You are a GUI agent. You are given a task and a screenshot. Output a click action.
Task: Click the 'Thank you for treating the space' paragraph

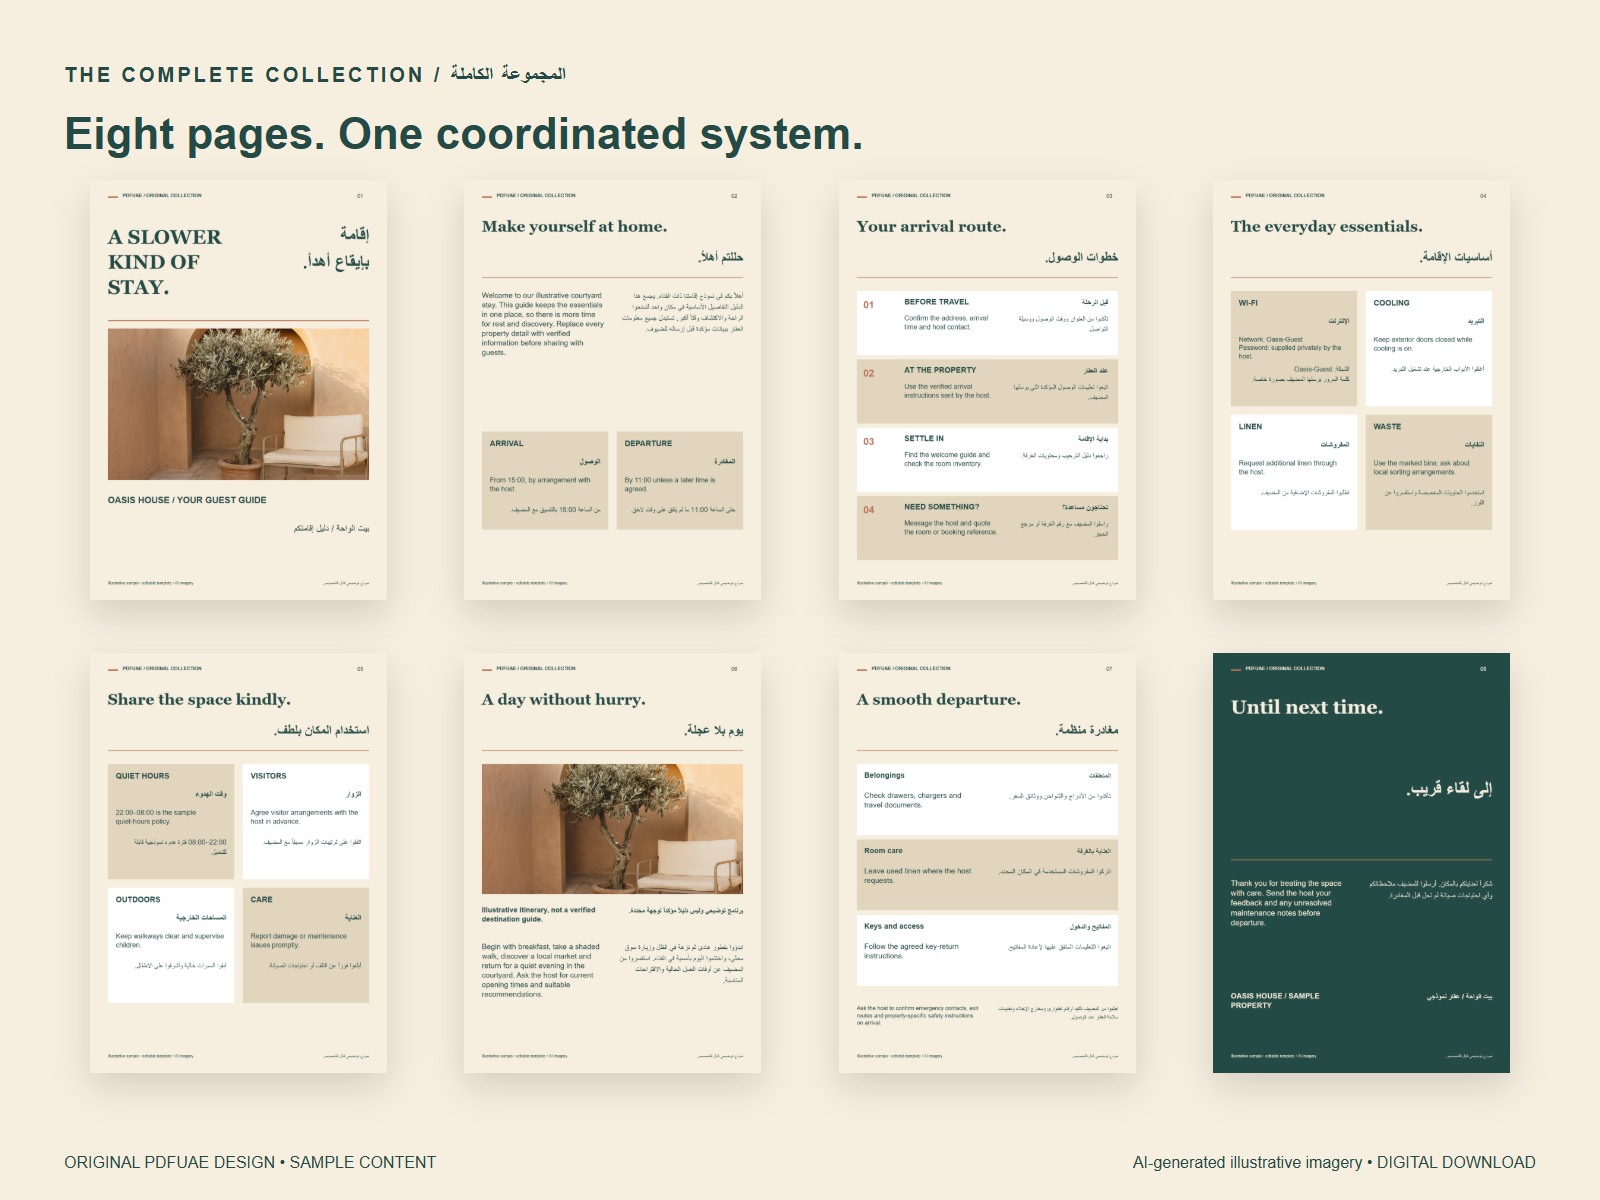coord(1286,903)
